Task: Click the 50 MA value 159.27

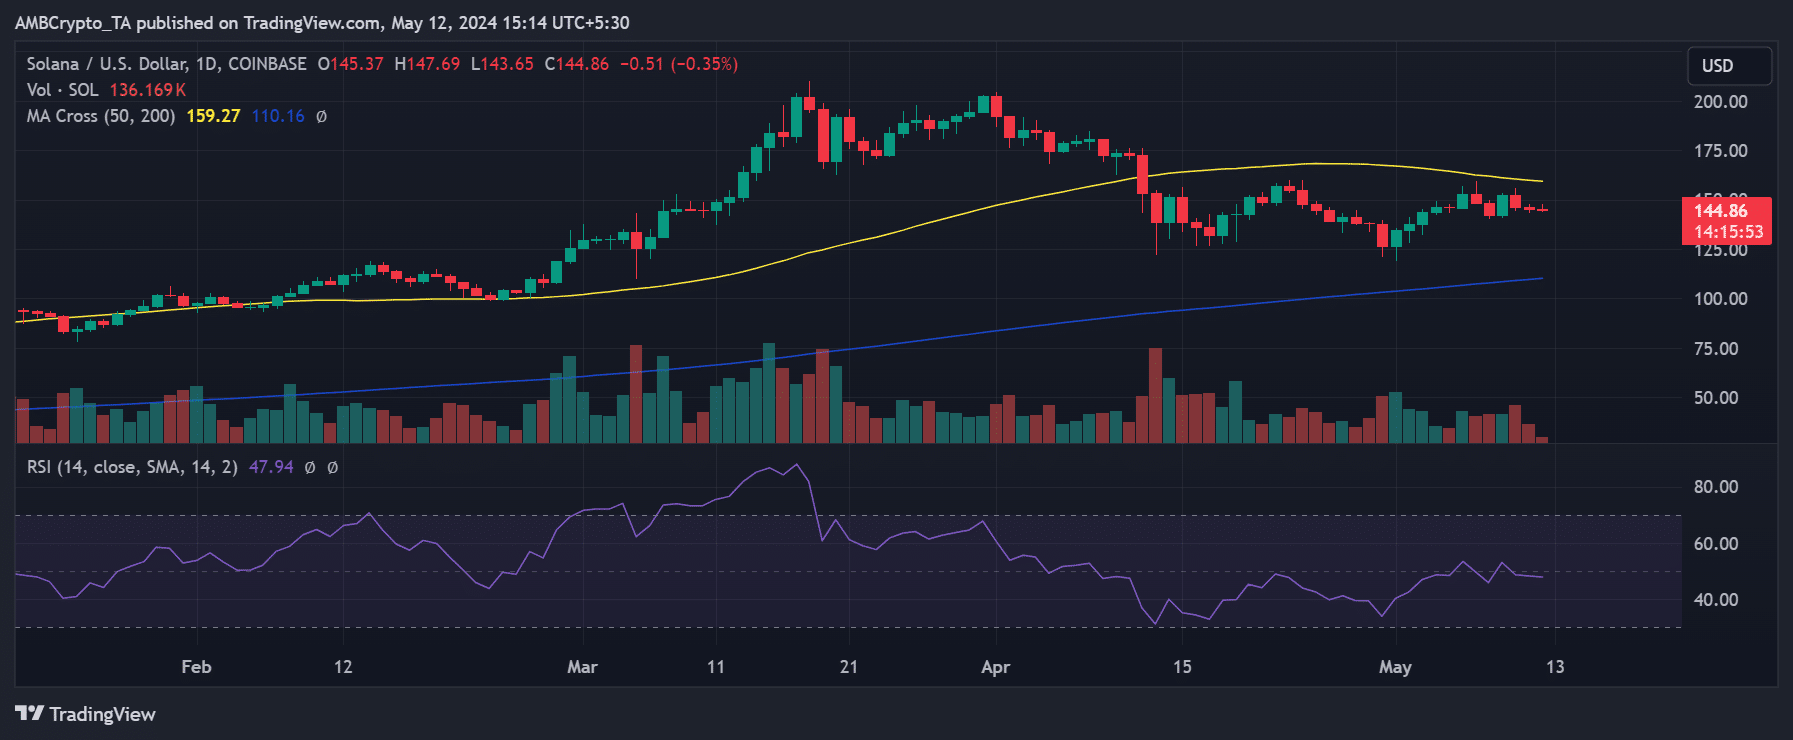Action: point(213,116)
